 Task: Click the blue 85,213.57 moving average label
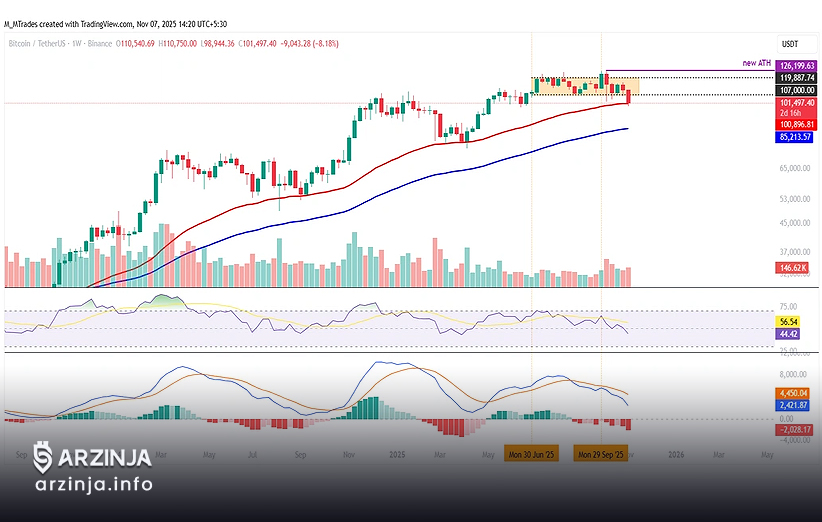(x=797, y=135)
